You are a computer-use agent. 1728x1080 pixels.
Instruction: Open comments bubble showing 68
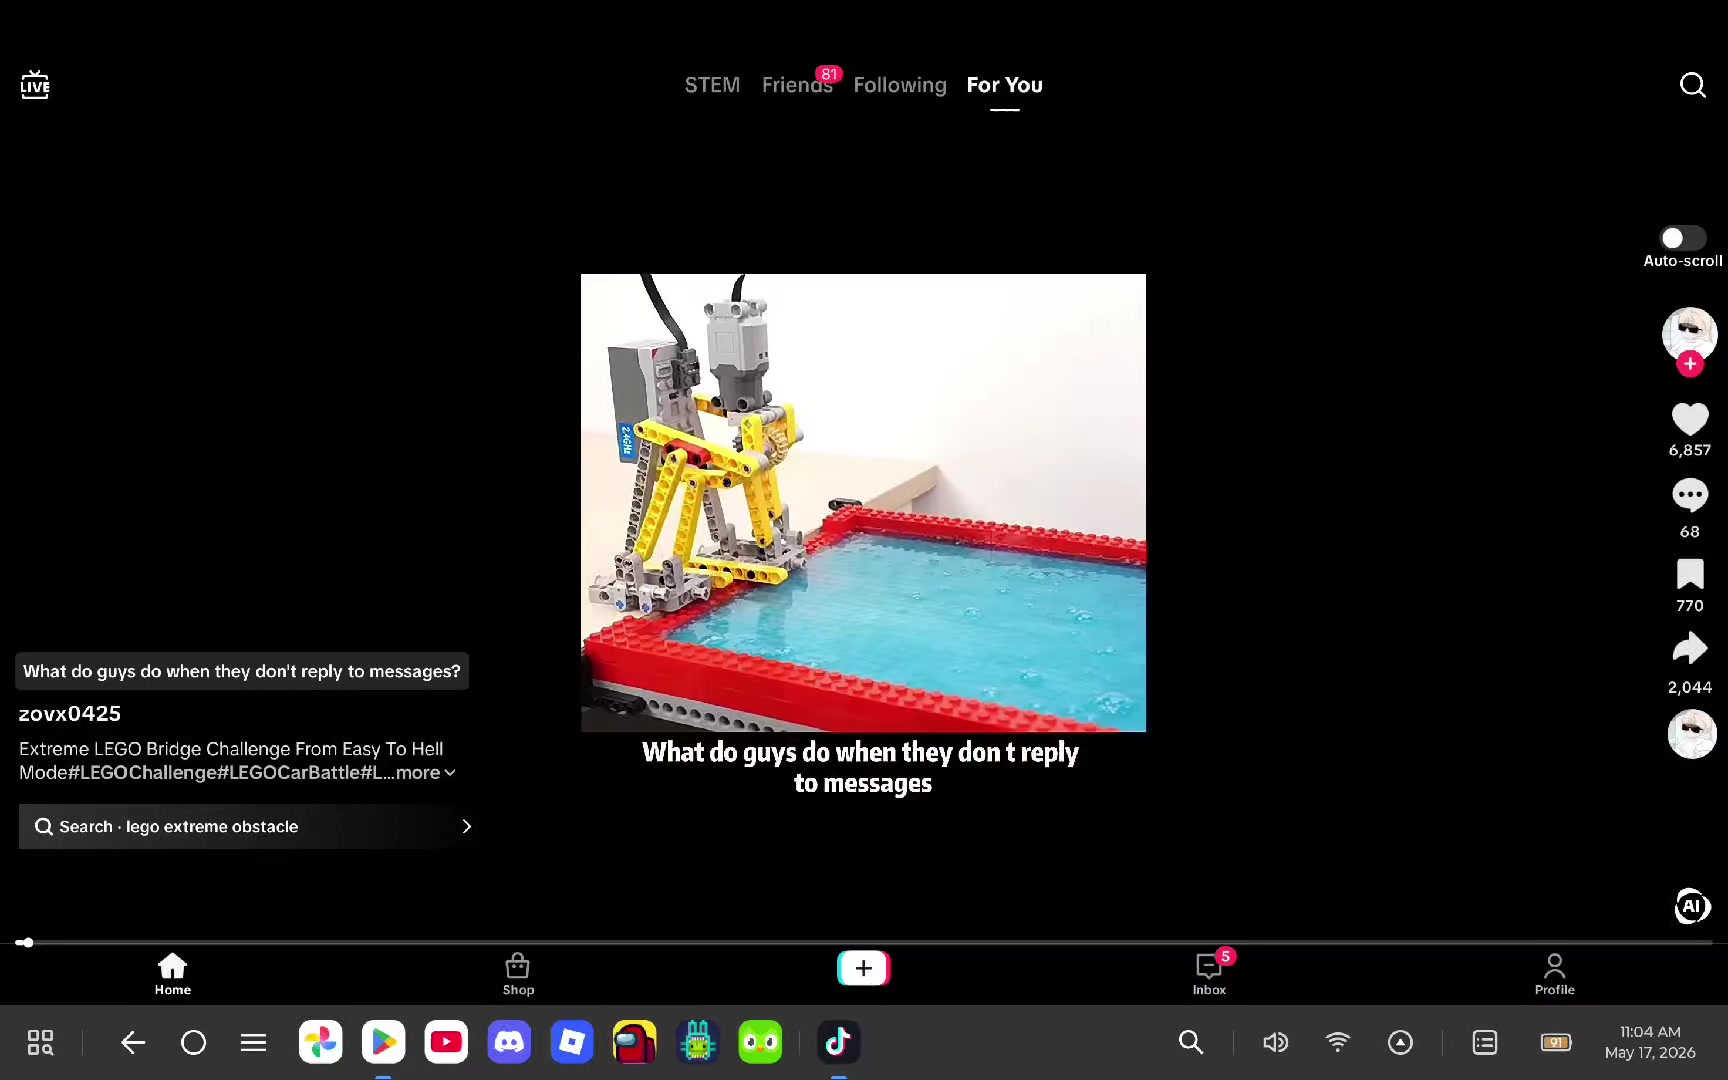(1690, 495)
